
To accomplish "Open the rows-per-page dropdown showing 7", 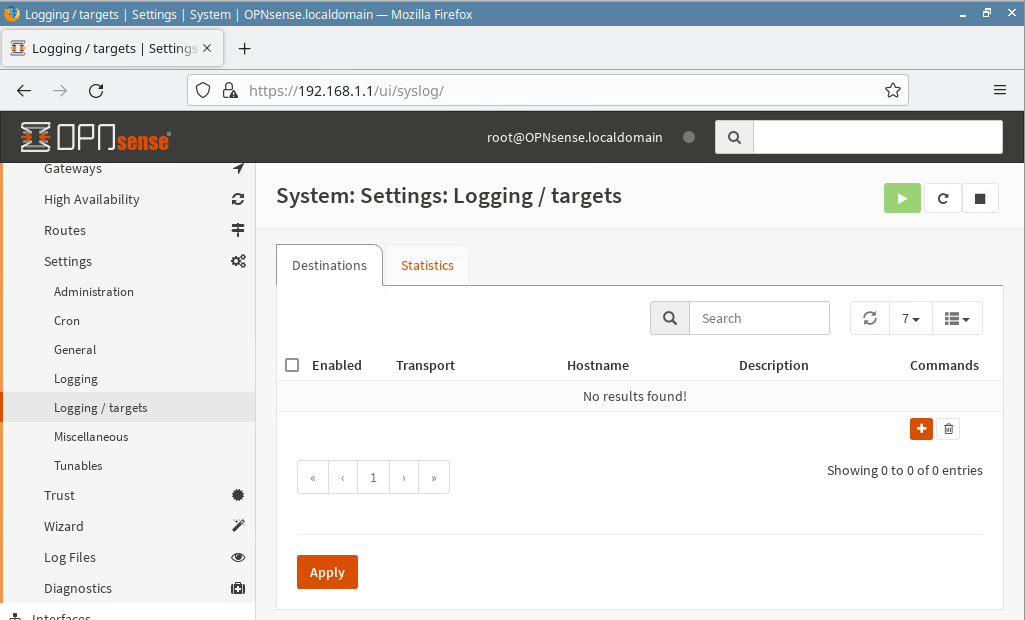I will pos(910,319).
